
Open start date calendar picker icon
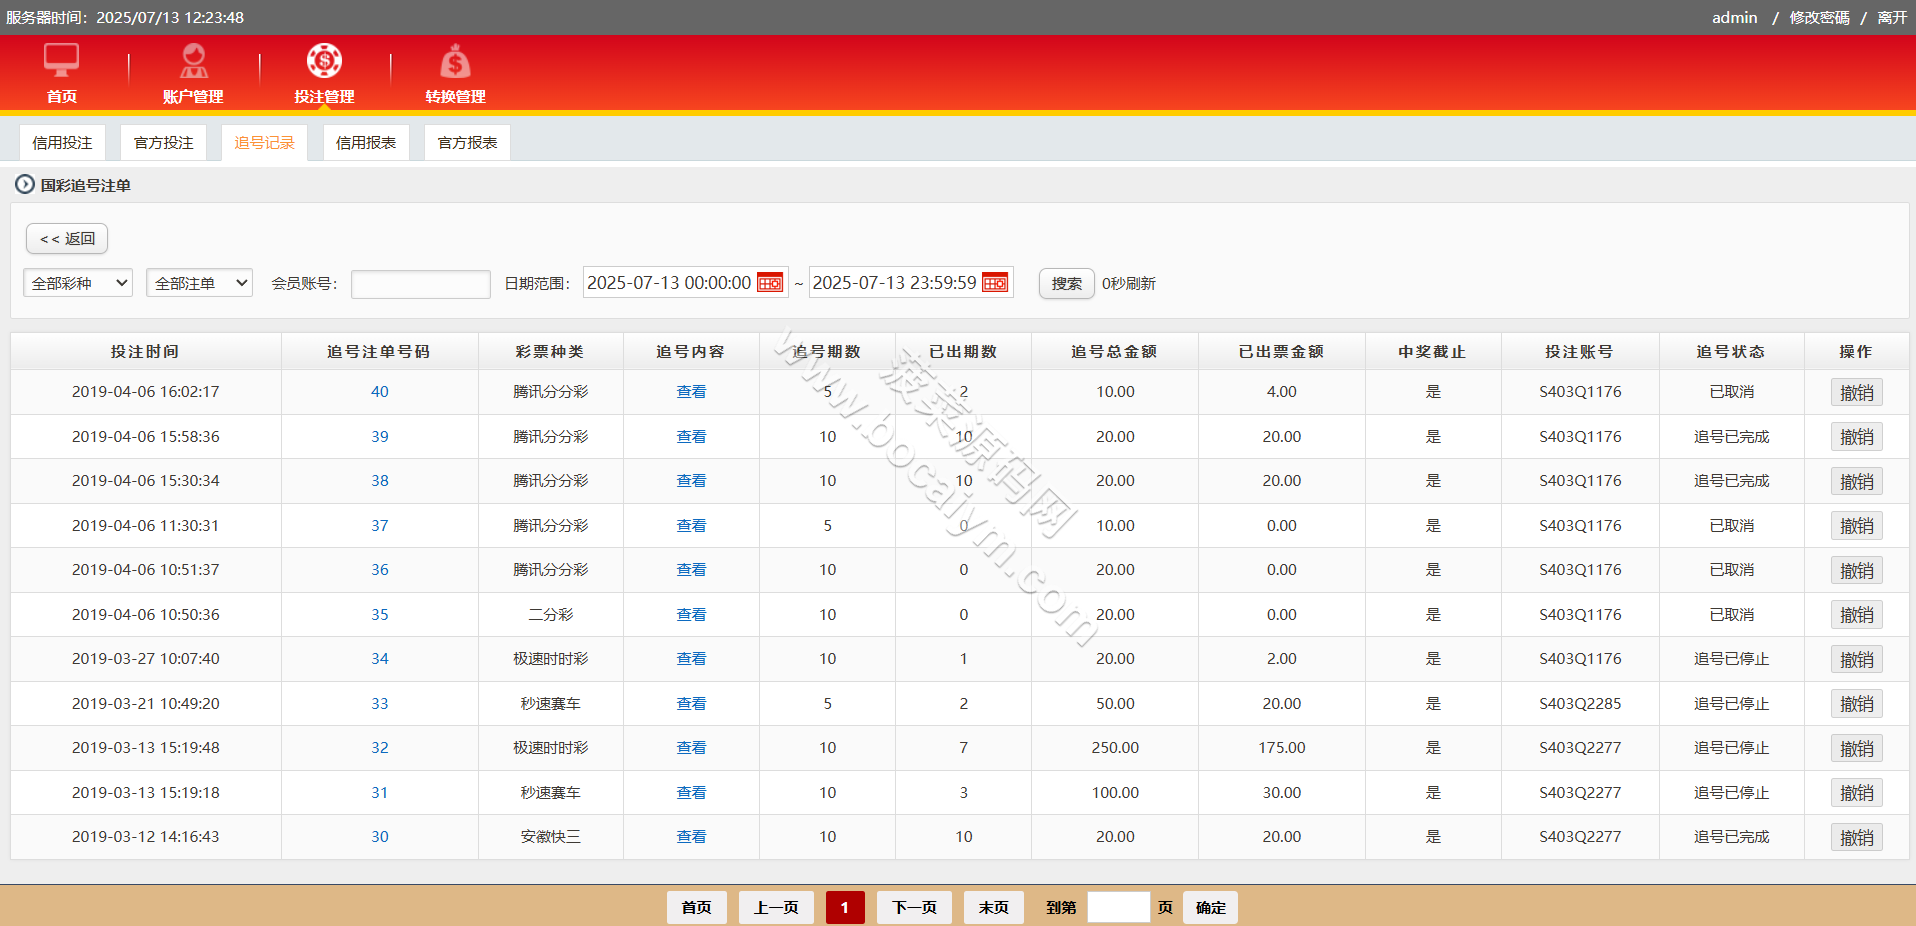pos(770,283)
